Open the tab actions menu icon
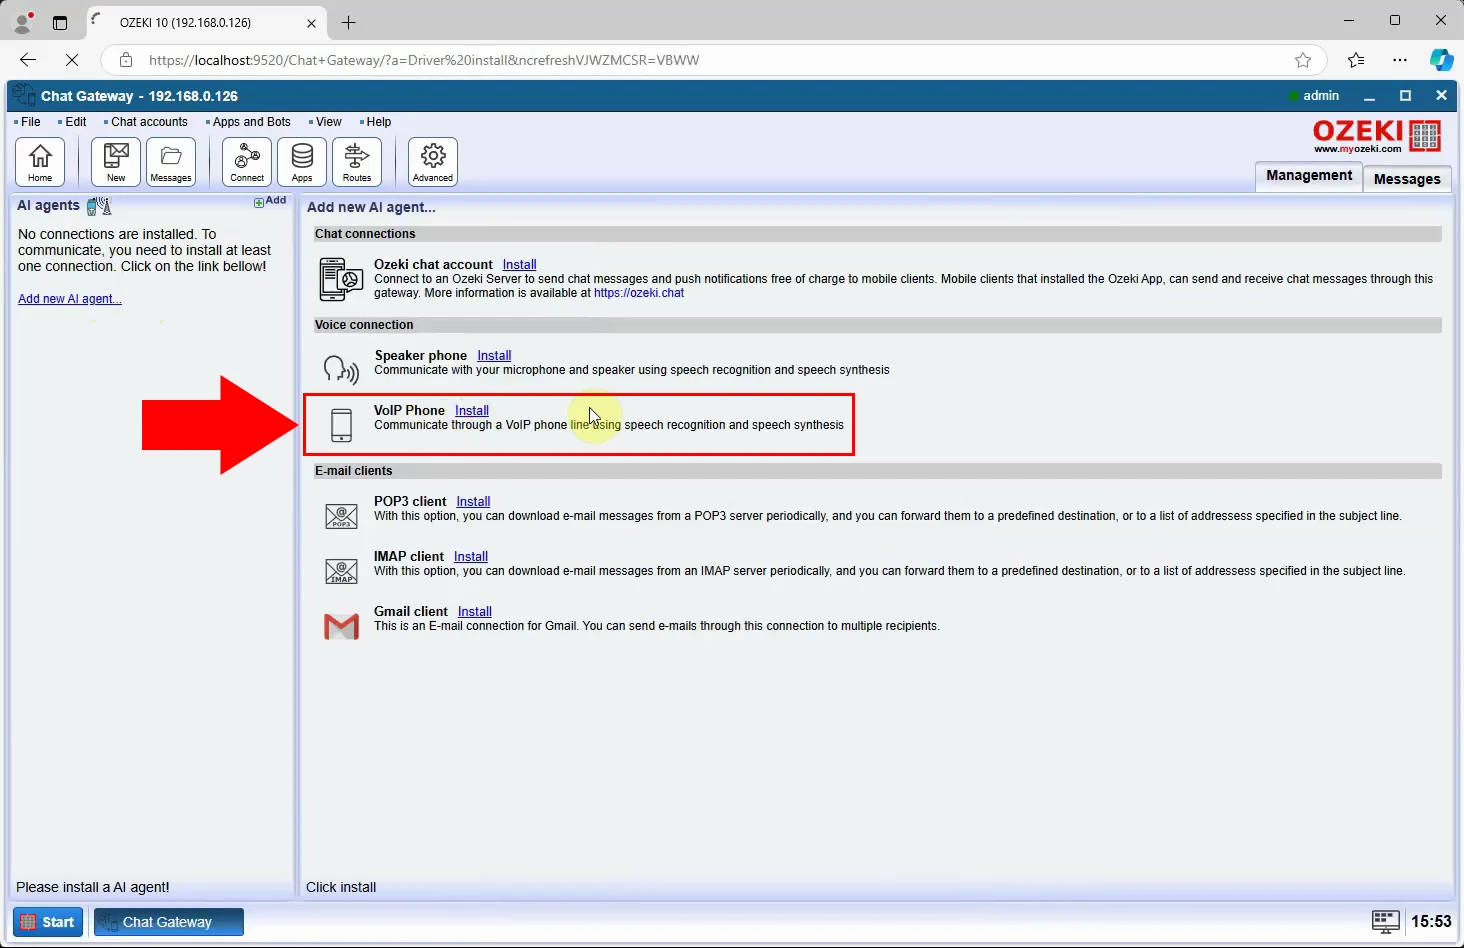This screenshot has height=948, width=1464. (60, 22)
